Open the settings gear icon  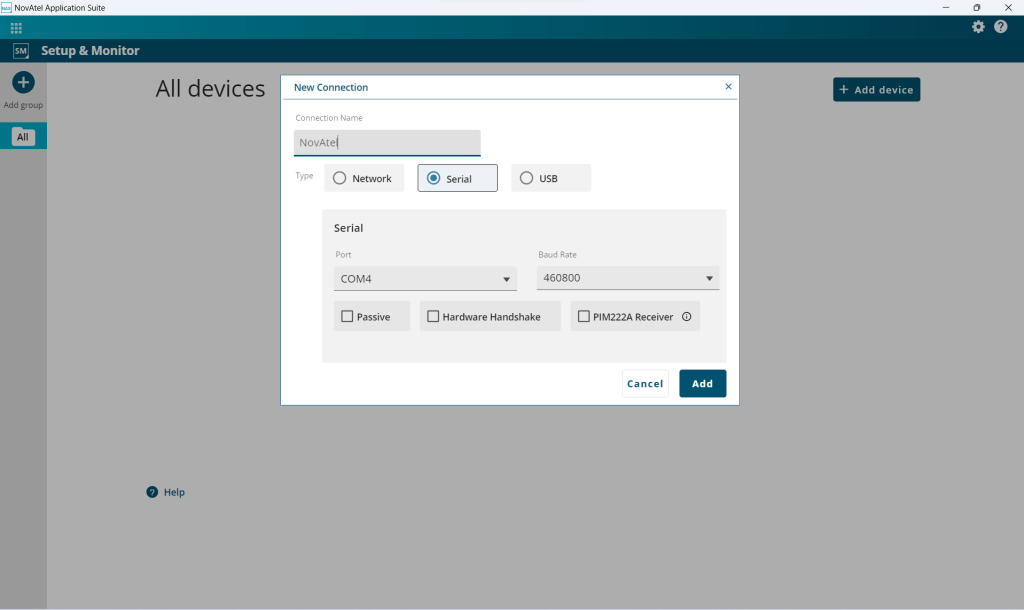978,27
